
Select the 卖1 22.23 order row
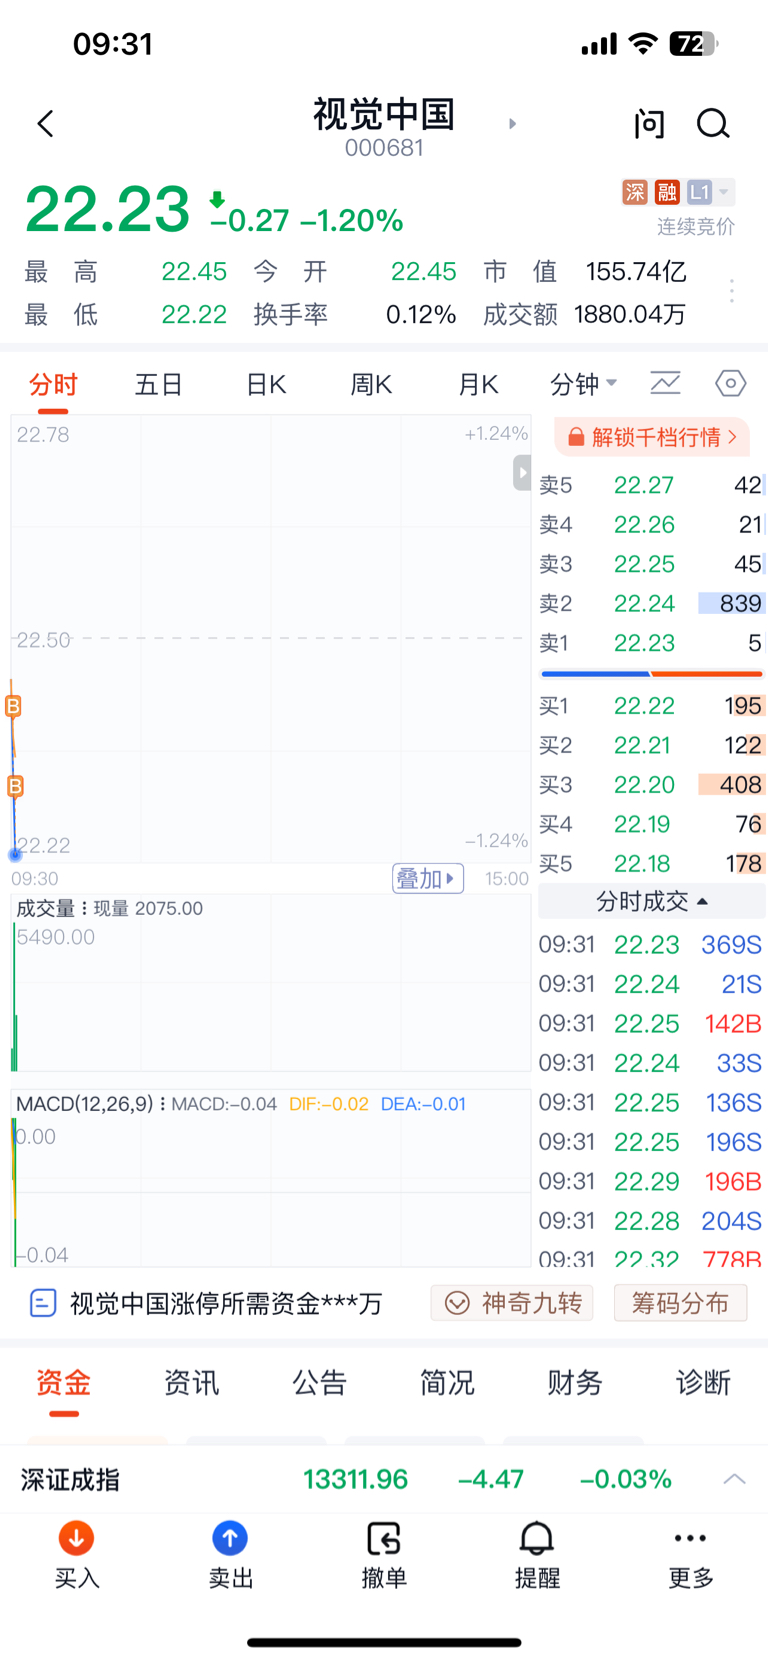point(652,643)
